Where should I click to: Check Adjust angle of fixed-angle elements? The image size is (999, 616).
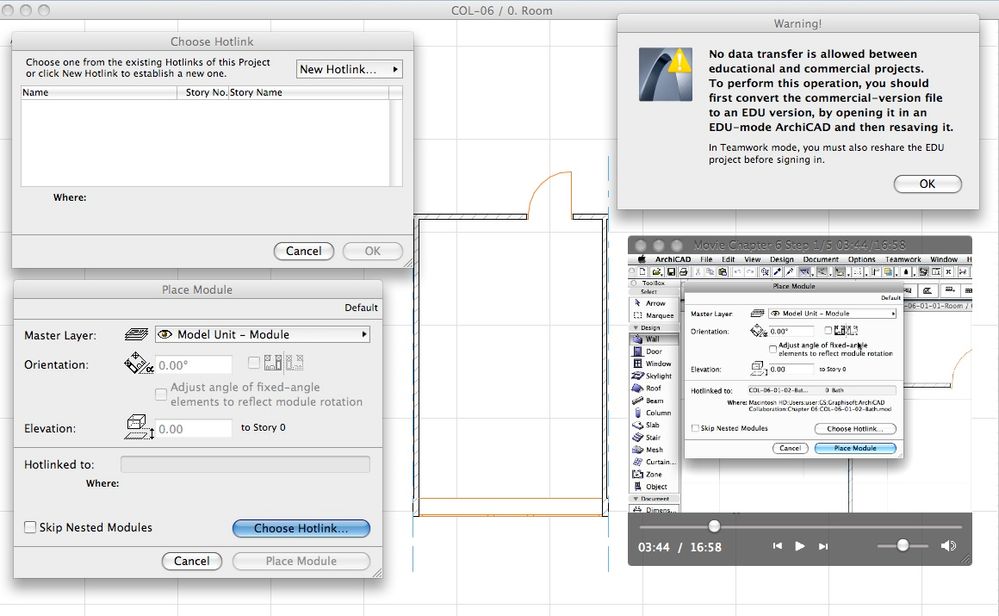161,394
